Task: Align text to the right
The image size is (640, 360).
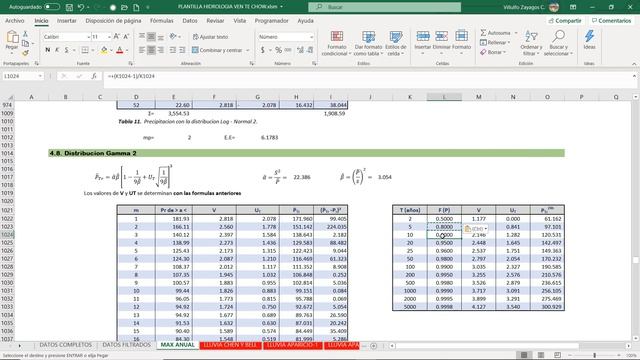Action: click(160, 50)
